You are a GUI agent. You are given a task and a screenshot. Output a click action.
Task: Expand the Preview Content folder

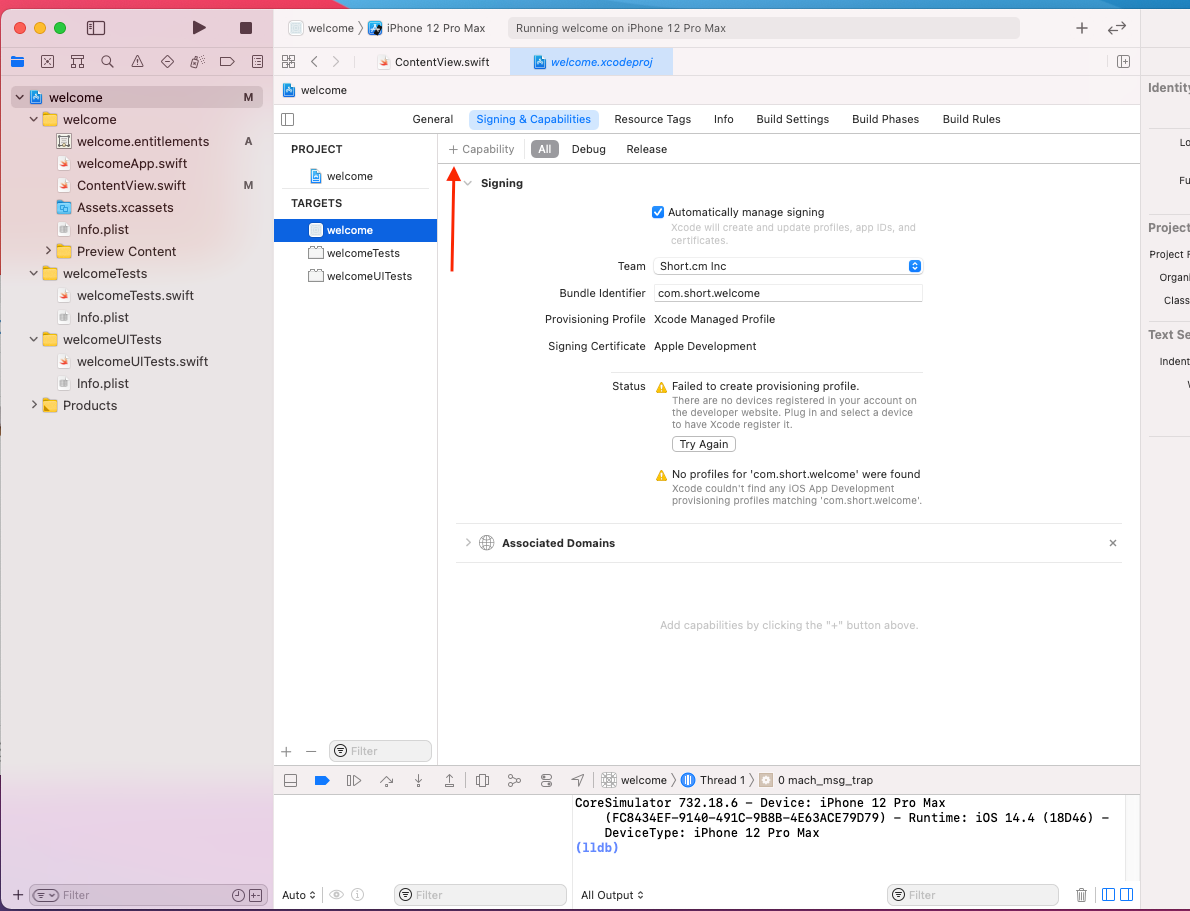48,251
